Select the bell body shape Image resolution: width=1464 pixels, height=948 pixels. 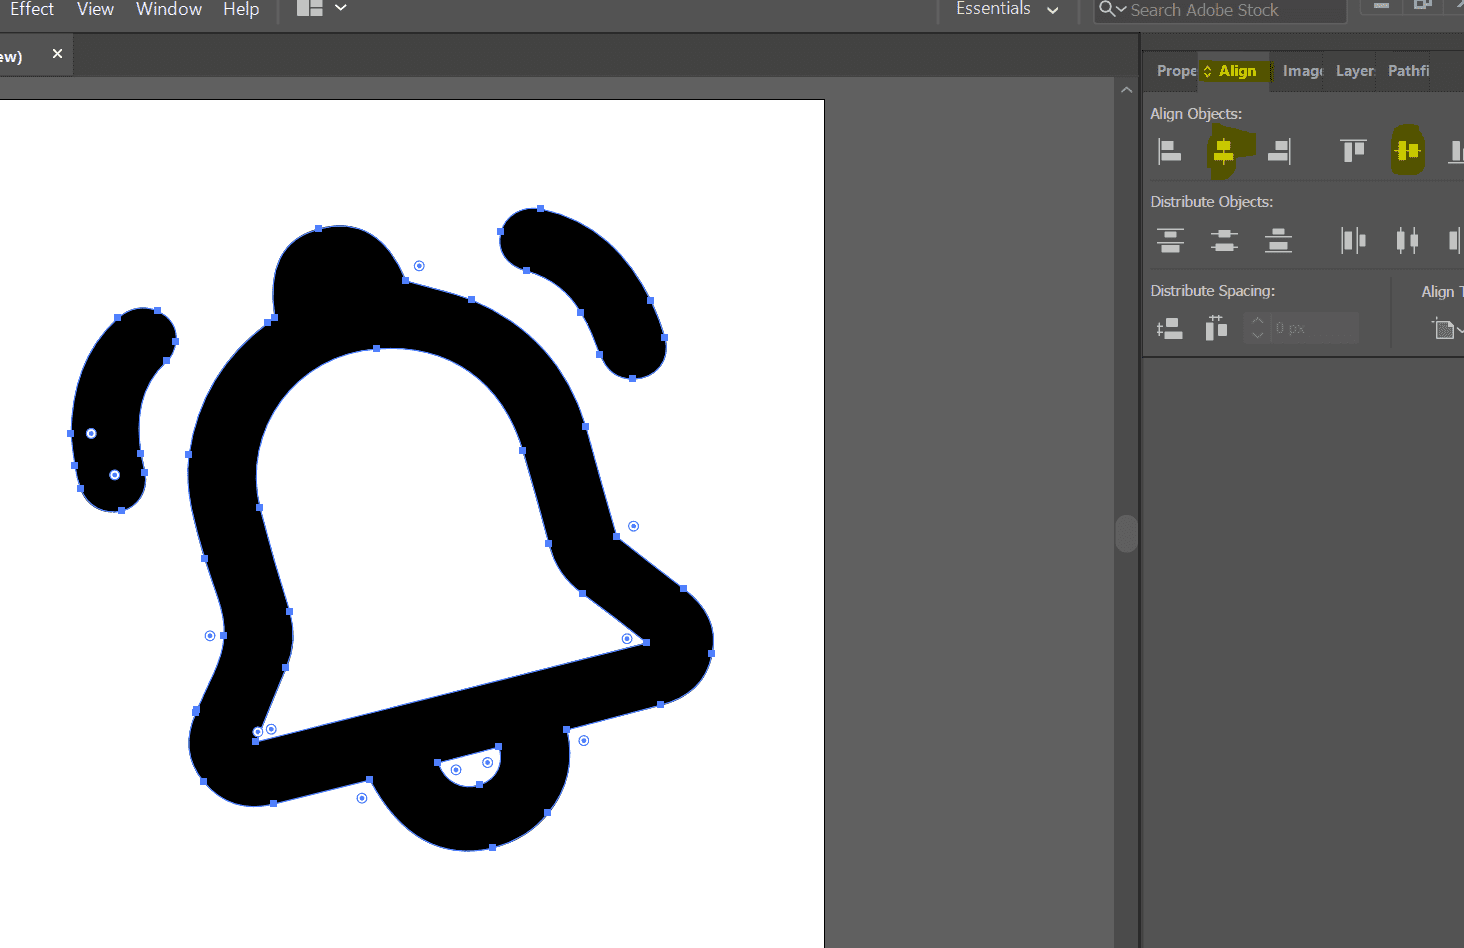click(225, 480)
